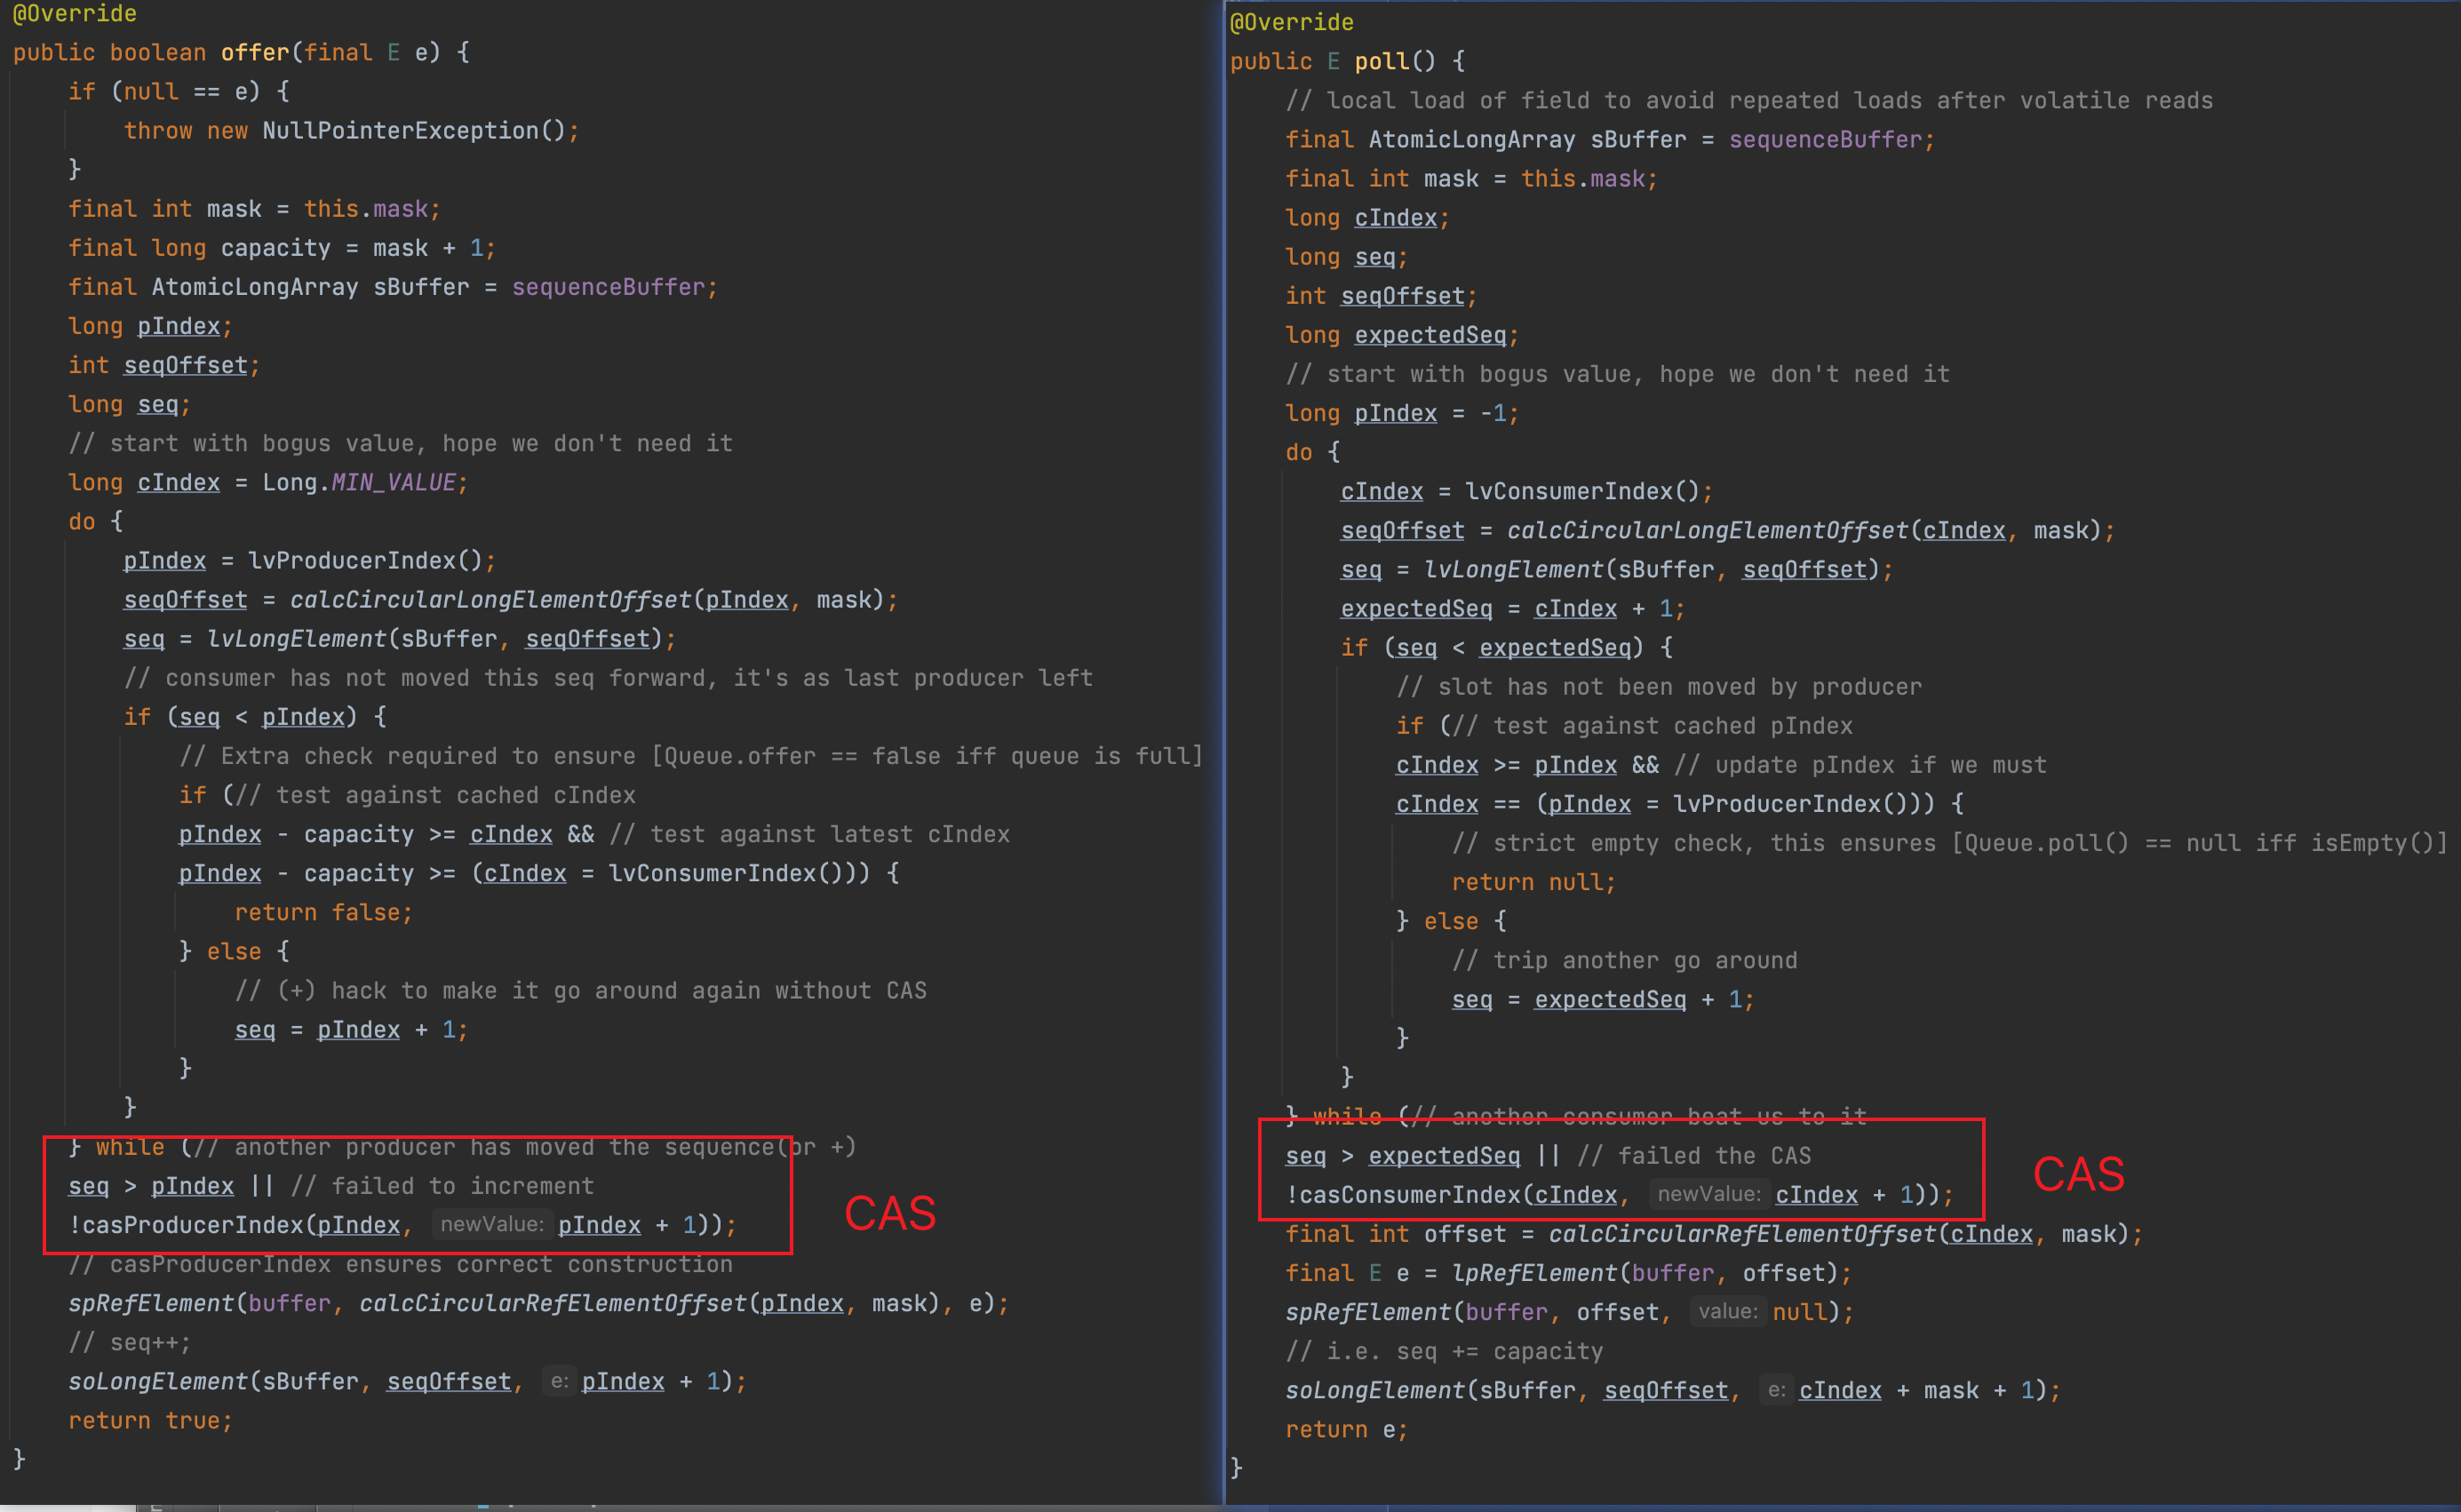The width and height of the screenshot is (2461, 1512).
Task: Click NullPointerException class name
Action: [399, 130]
